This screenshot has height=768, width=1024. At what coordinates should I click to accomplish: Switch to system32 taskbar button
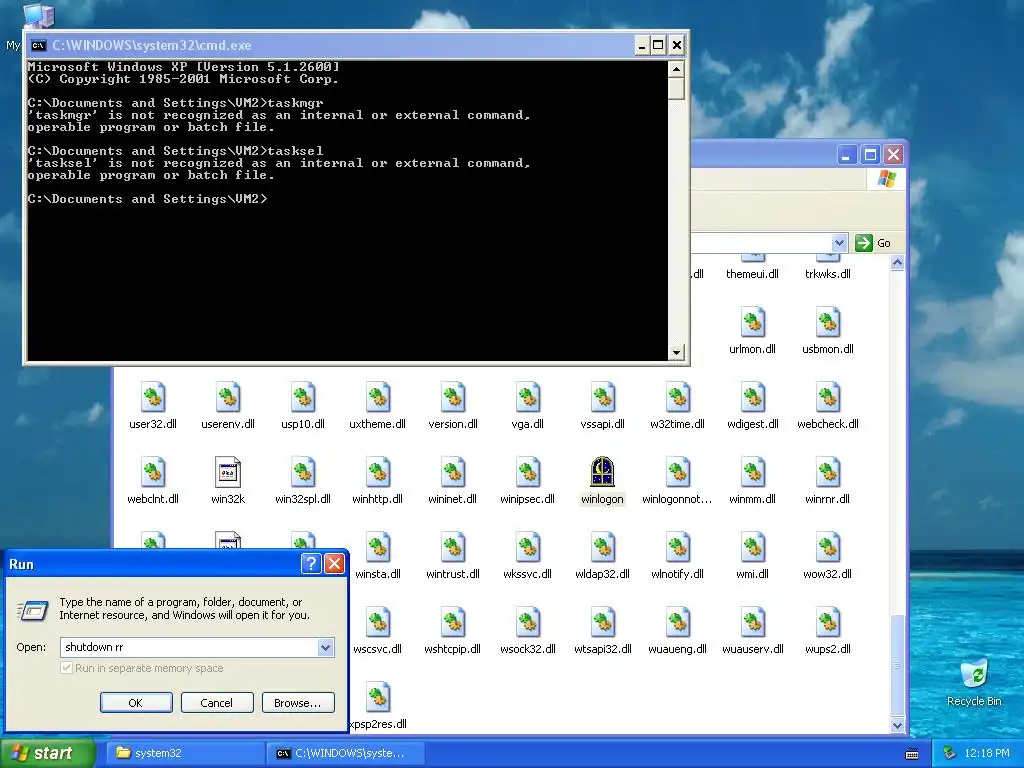pyautogui.click(x=185, y=753)
